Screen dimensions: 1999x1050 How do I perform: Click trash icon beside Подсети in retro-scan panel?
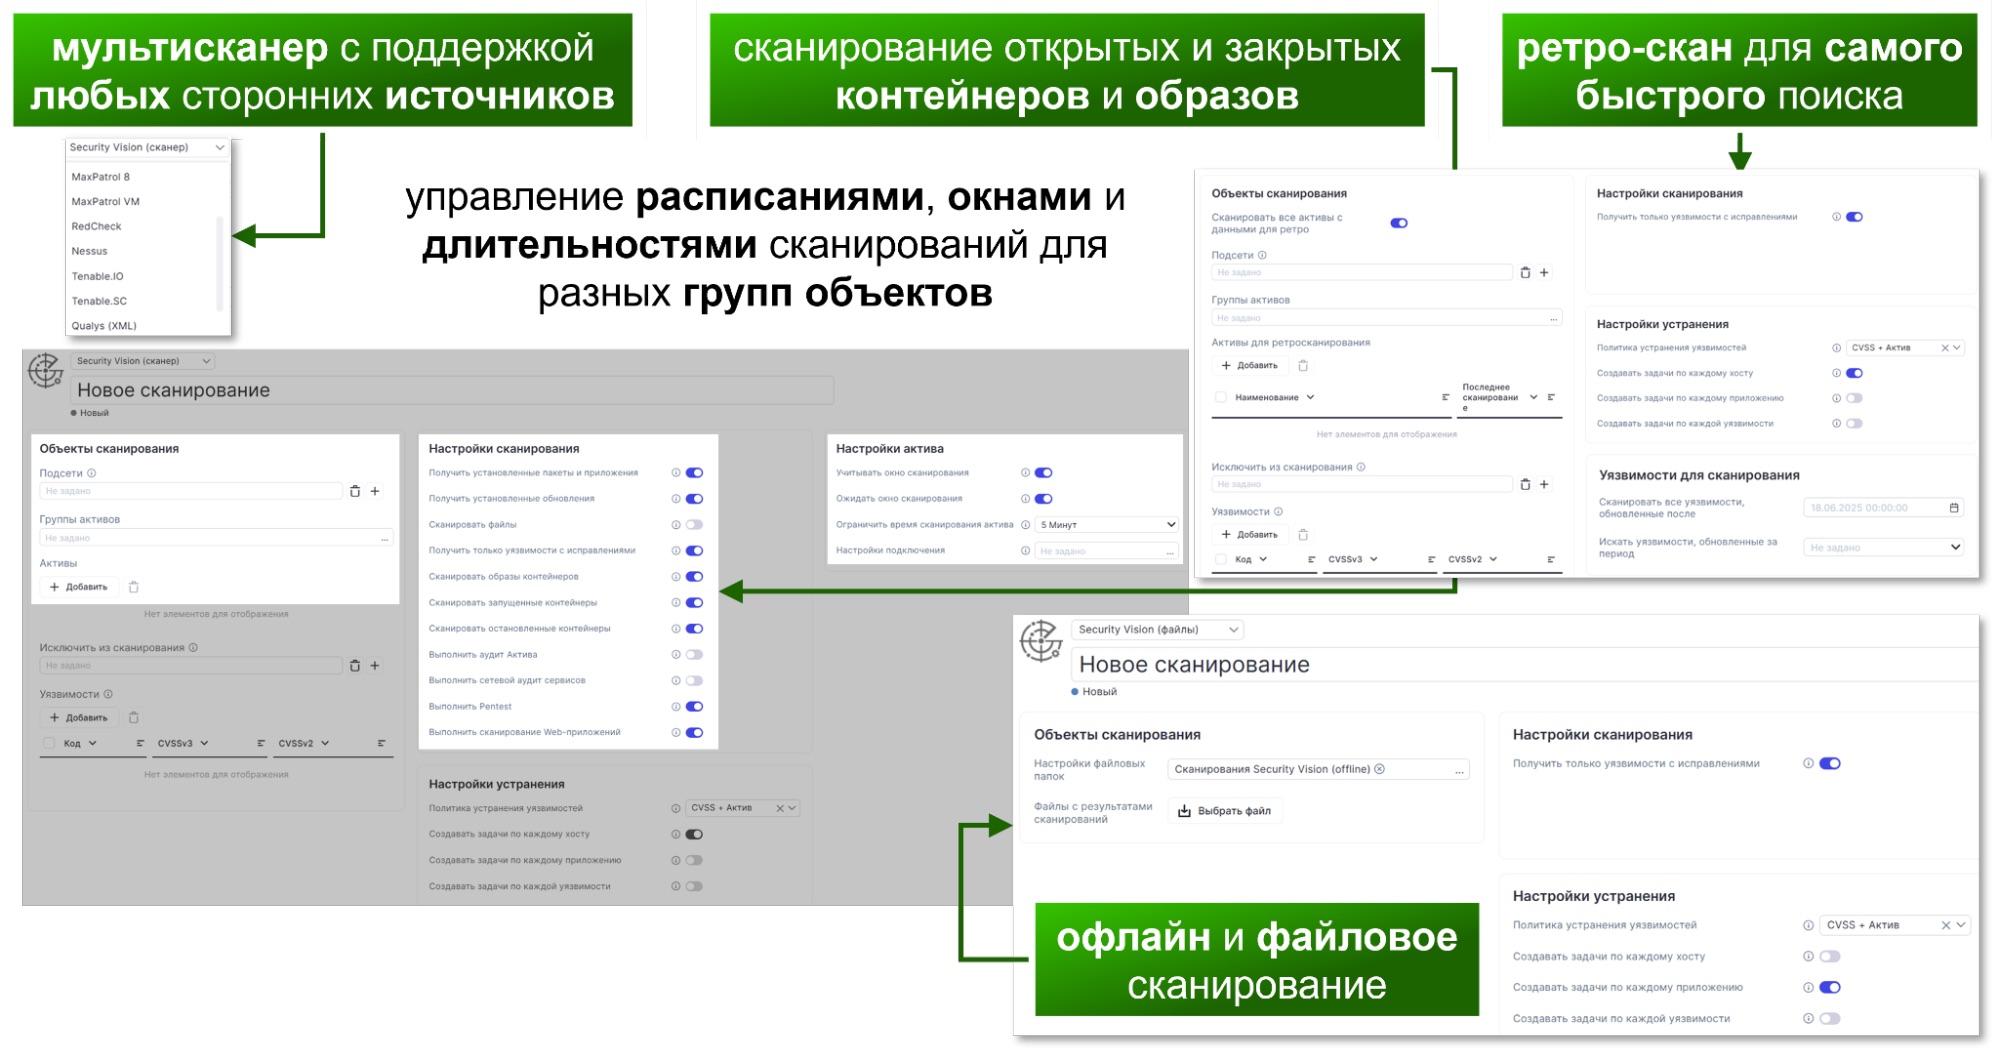click(1525, 272)
